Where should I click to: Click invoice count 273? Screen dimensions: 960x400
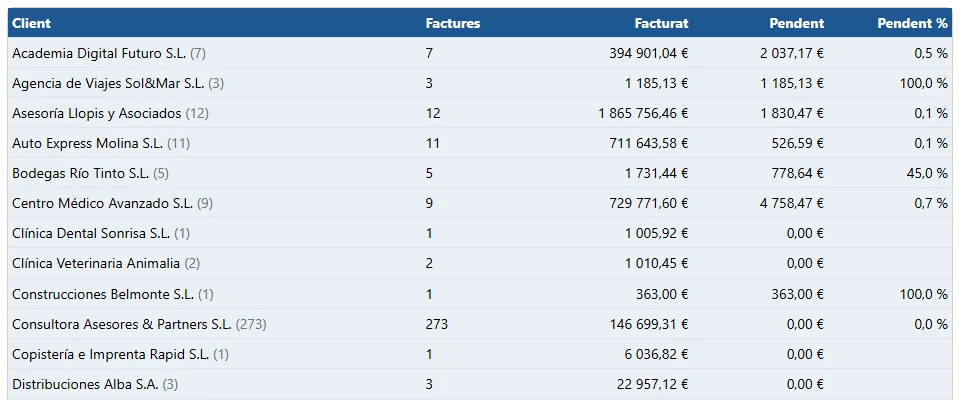click(x=437, y=324)
